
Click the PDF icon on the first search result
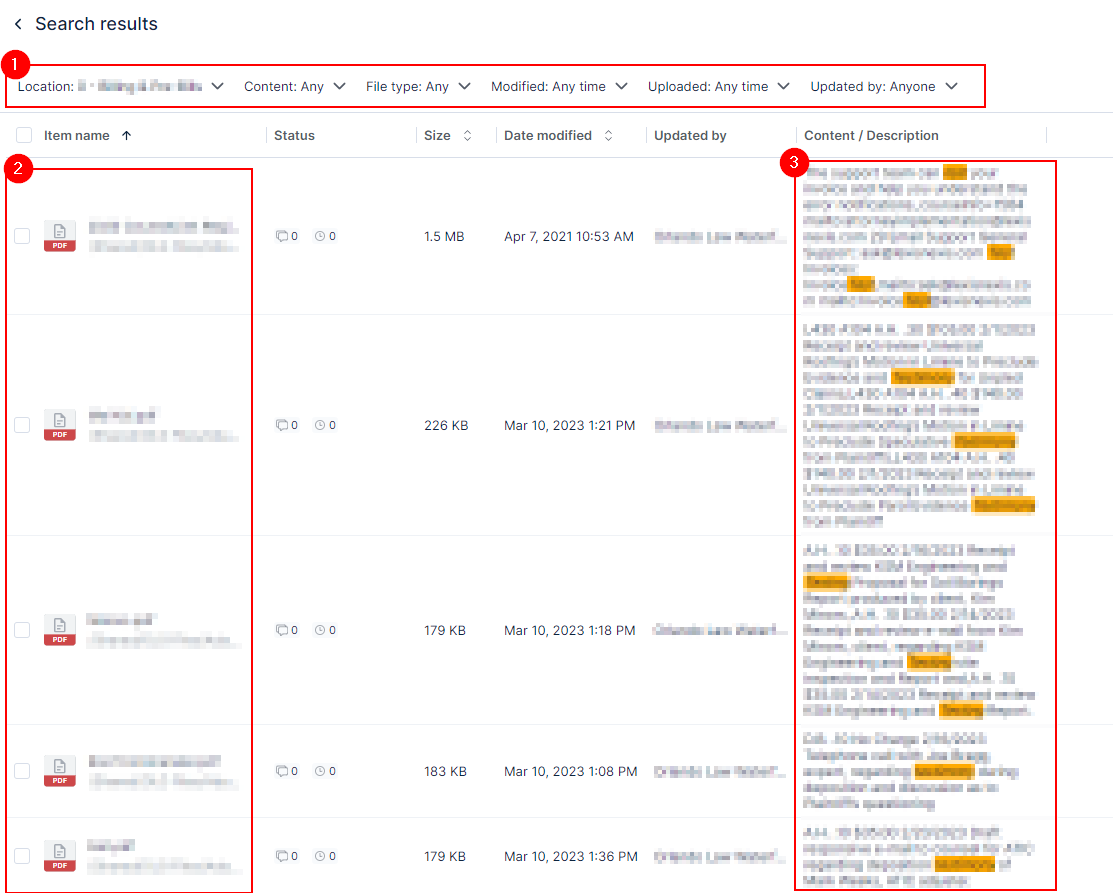(x=59, y=236)
